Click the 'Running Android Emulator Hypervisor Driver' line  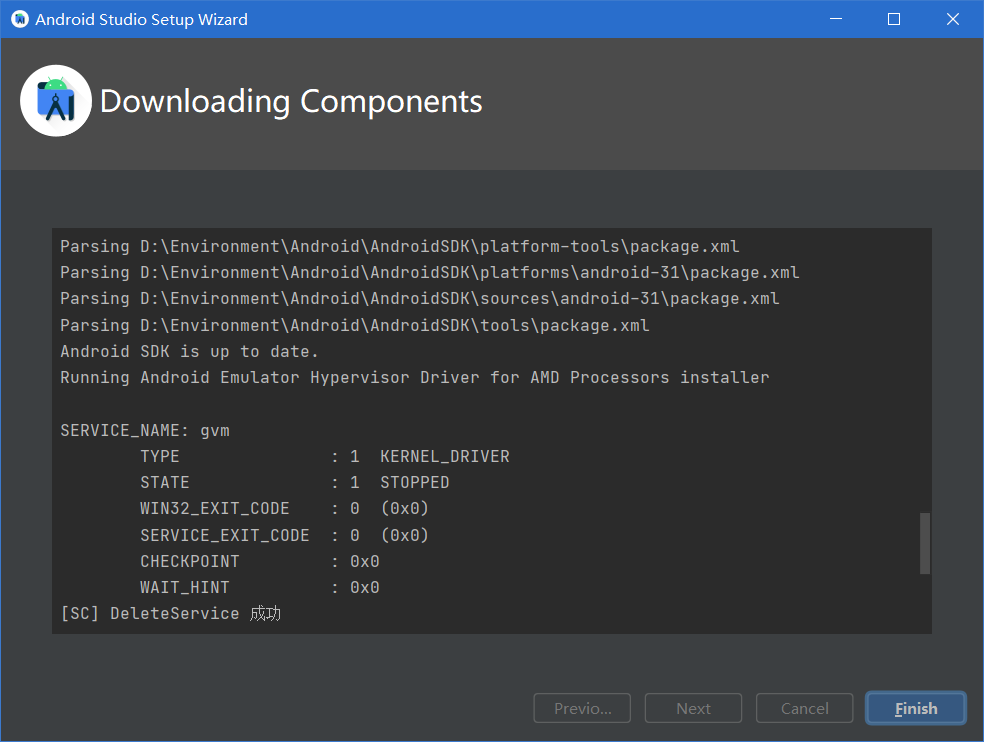coord(415,377)
